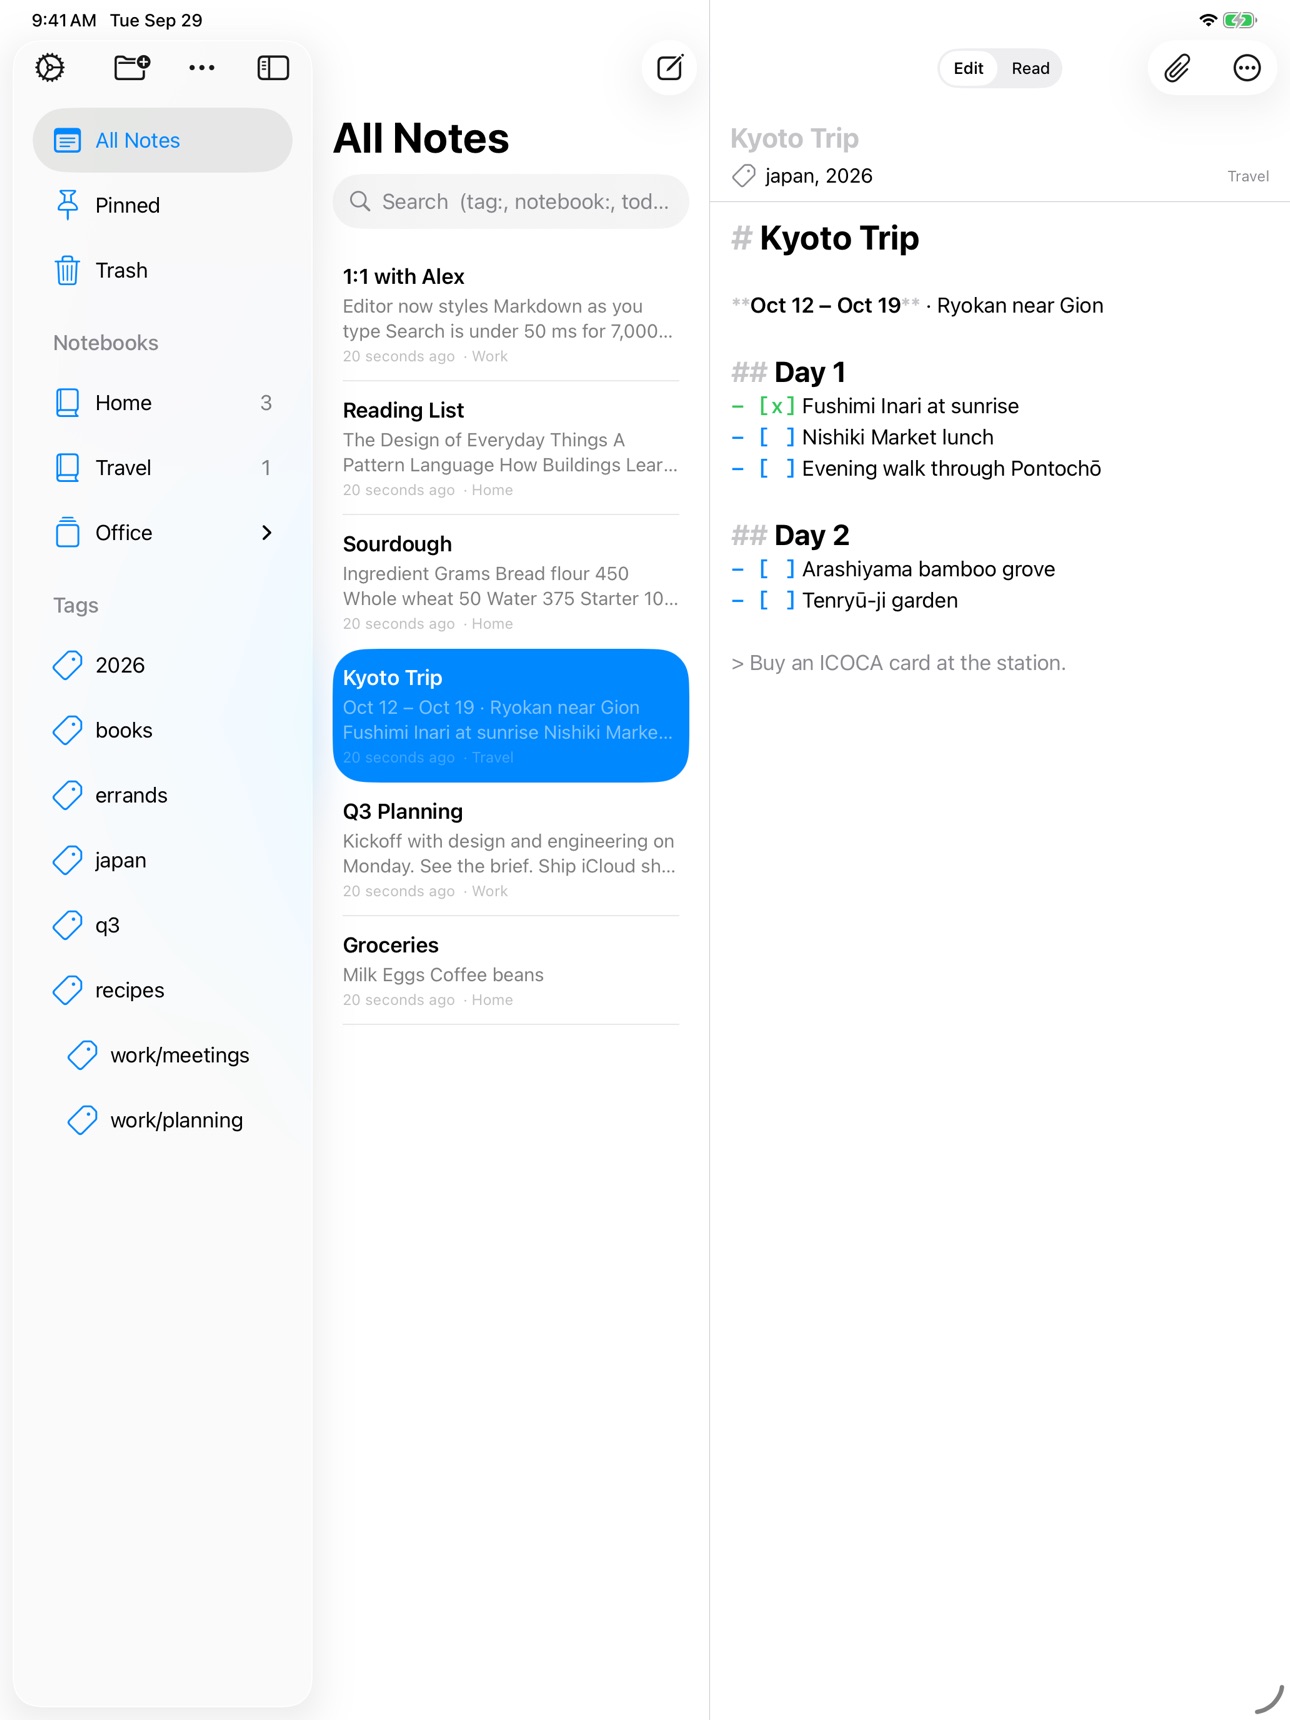
Task: Switch to Edit mode
Action: (x=968, y=68)
